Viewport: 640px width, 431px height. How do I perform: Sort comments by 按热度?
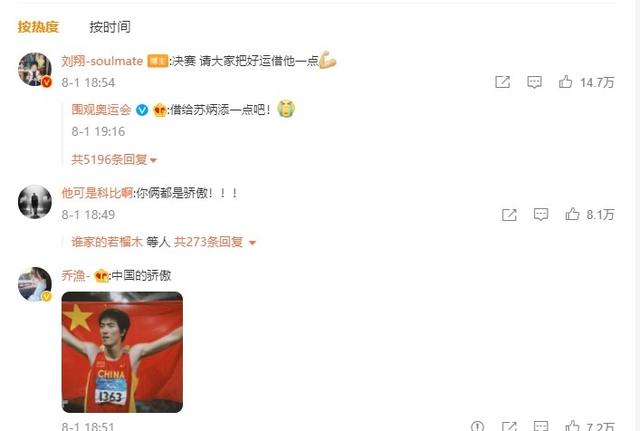[x=38, y=27]
